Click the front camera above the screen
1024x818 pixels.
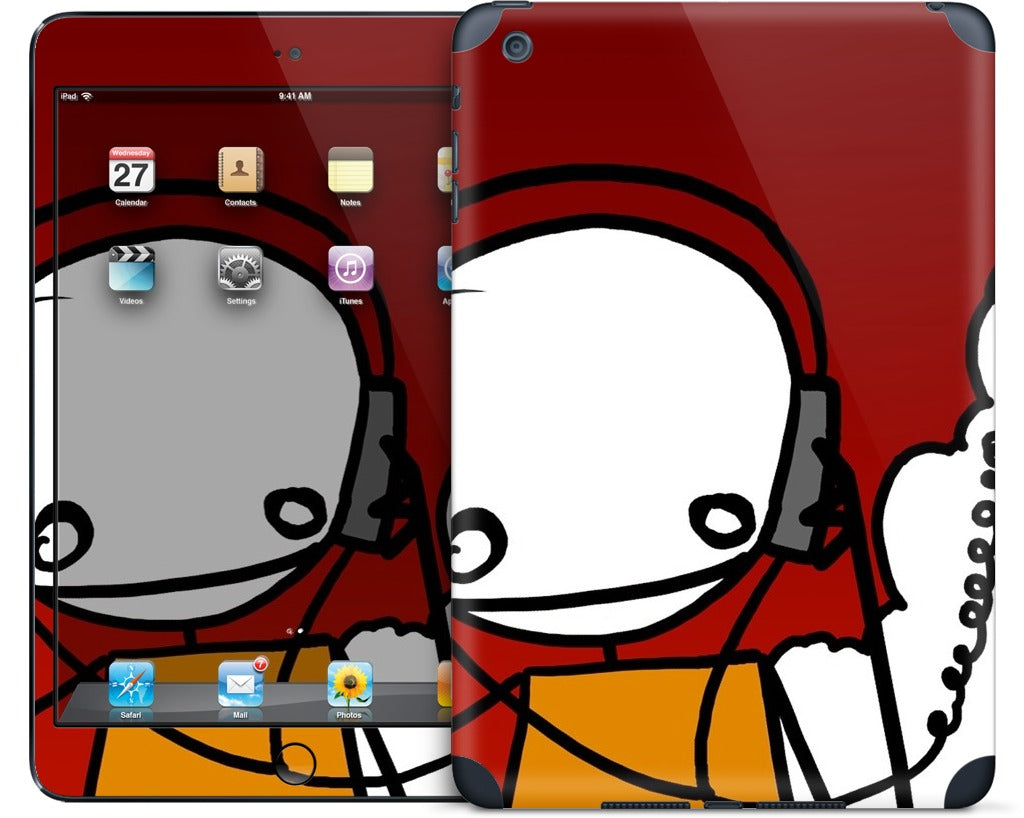tap(295, 54)
